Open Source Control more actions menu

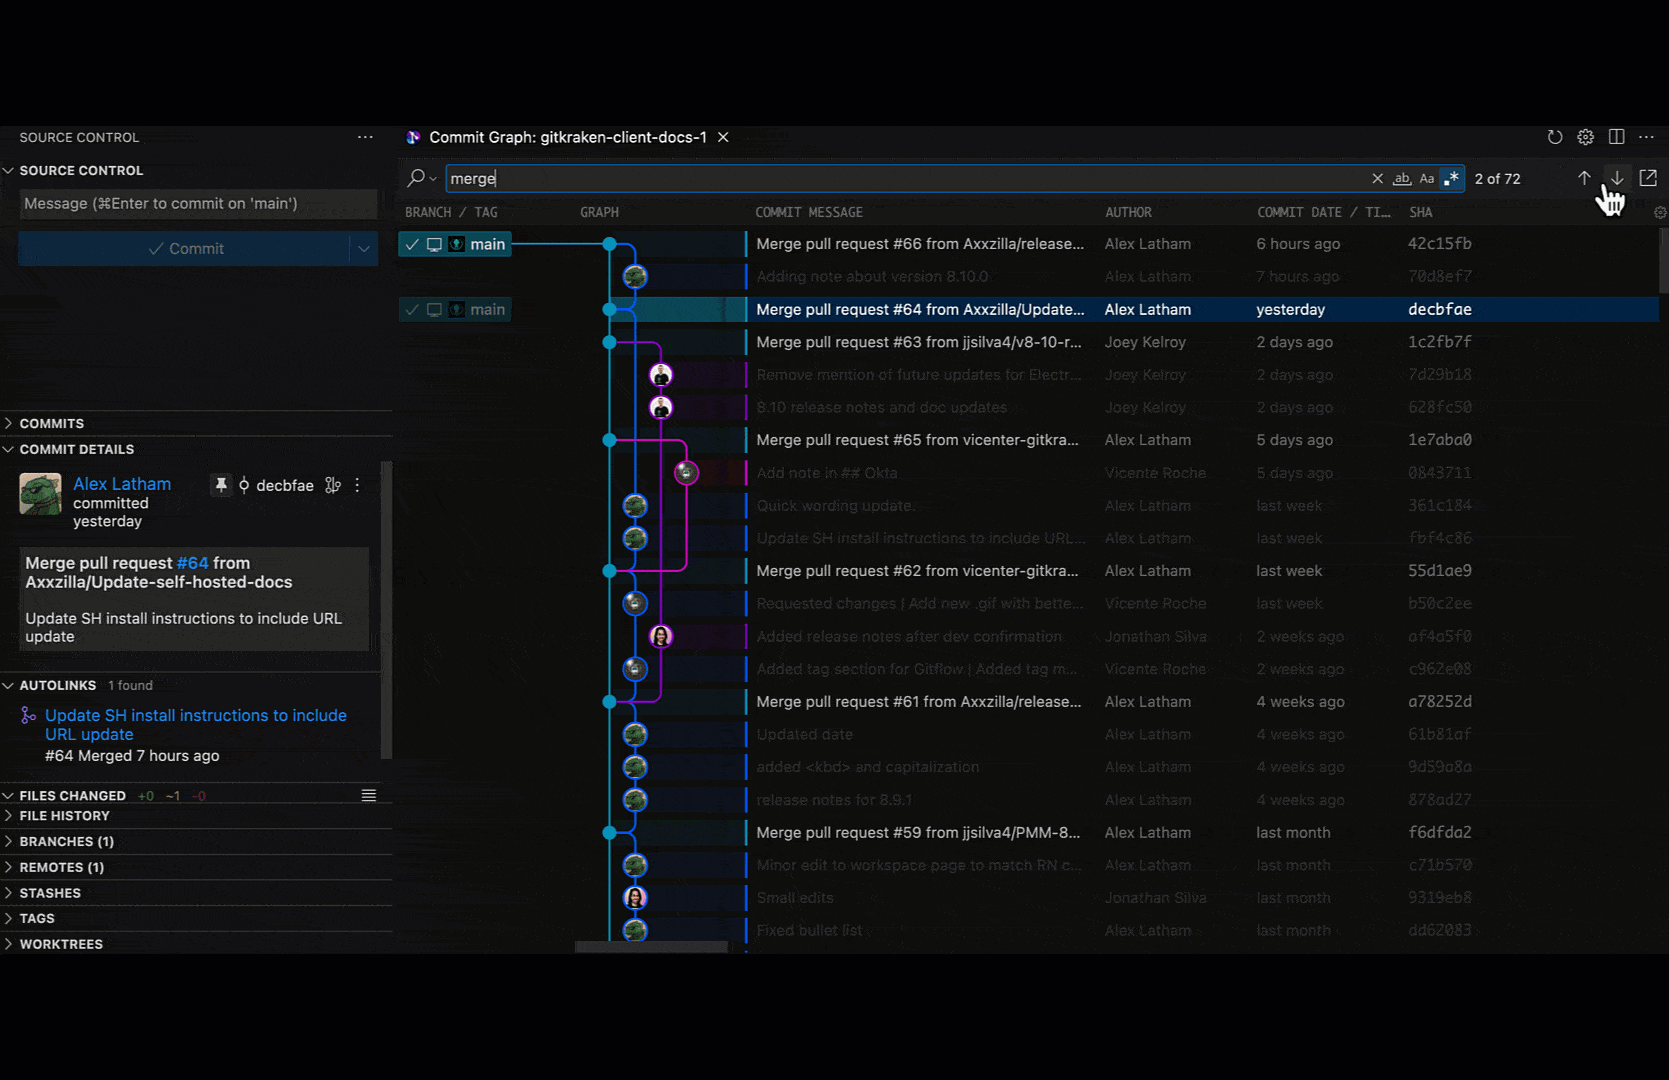[365, 137]
